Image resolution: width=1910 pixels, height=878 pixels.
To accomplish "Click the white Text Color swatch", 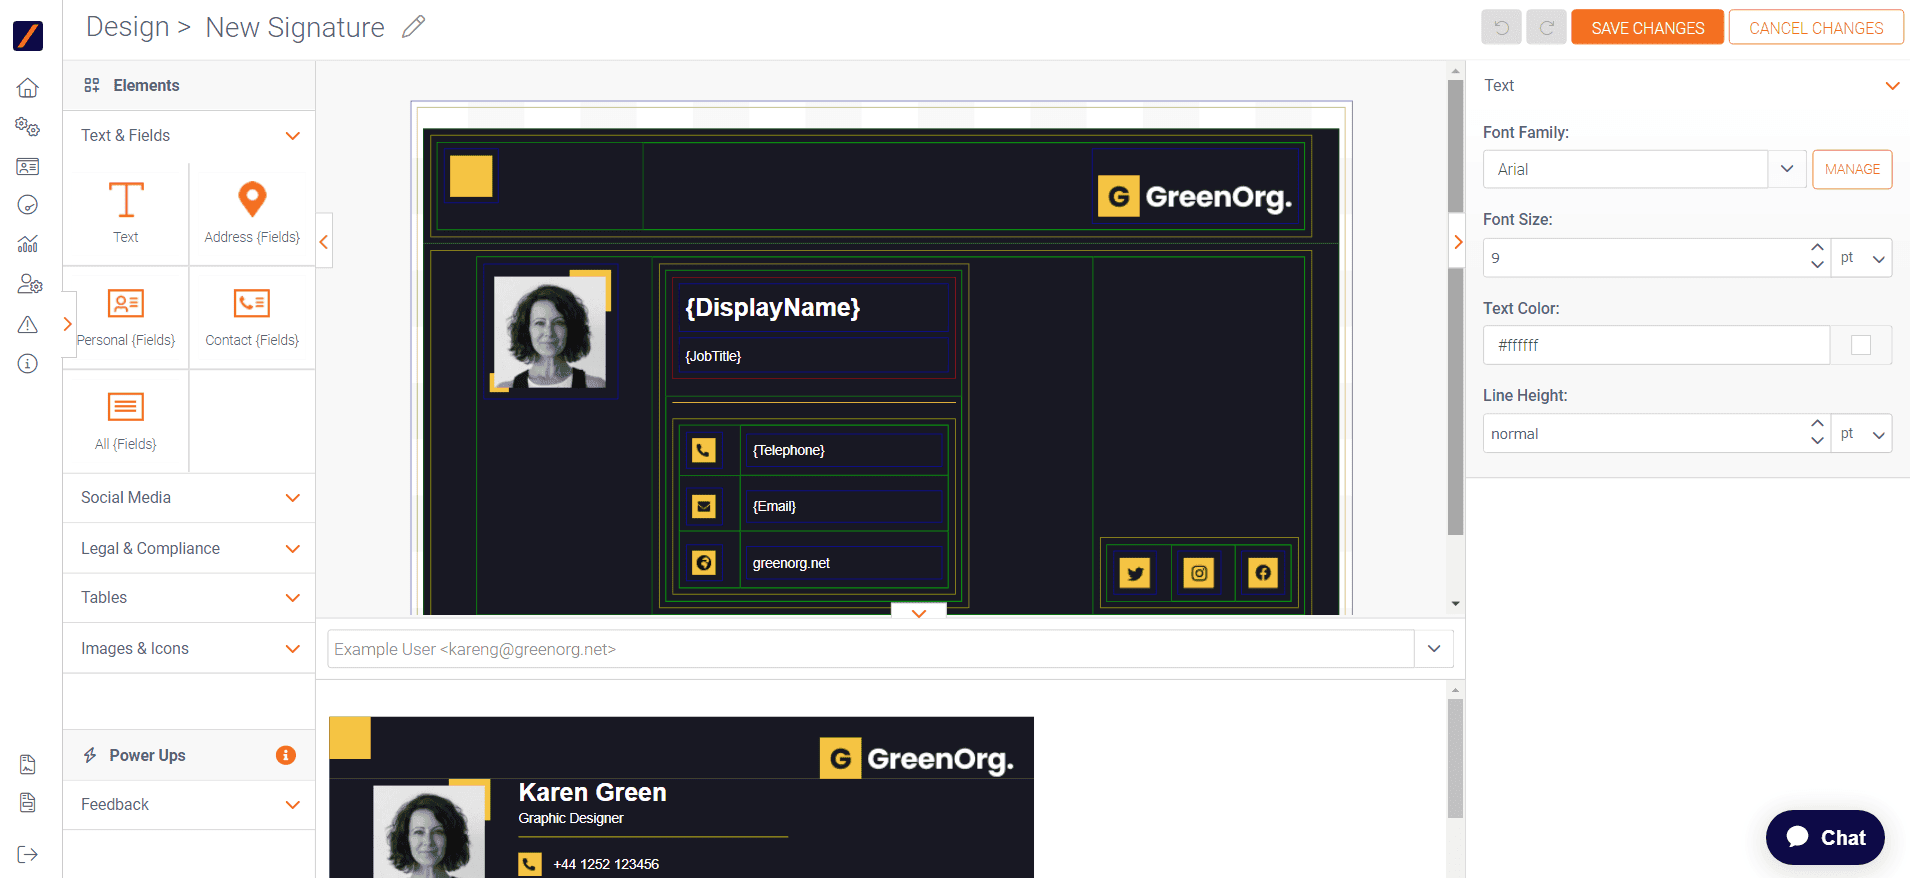I will pos(1860,345).
